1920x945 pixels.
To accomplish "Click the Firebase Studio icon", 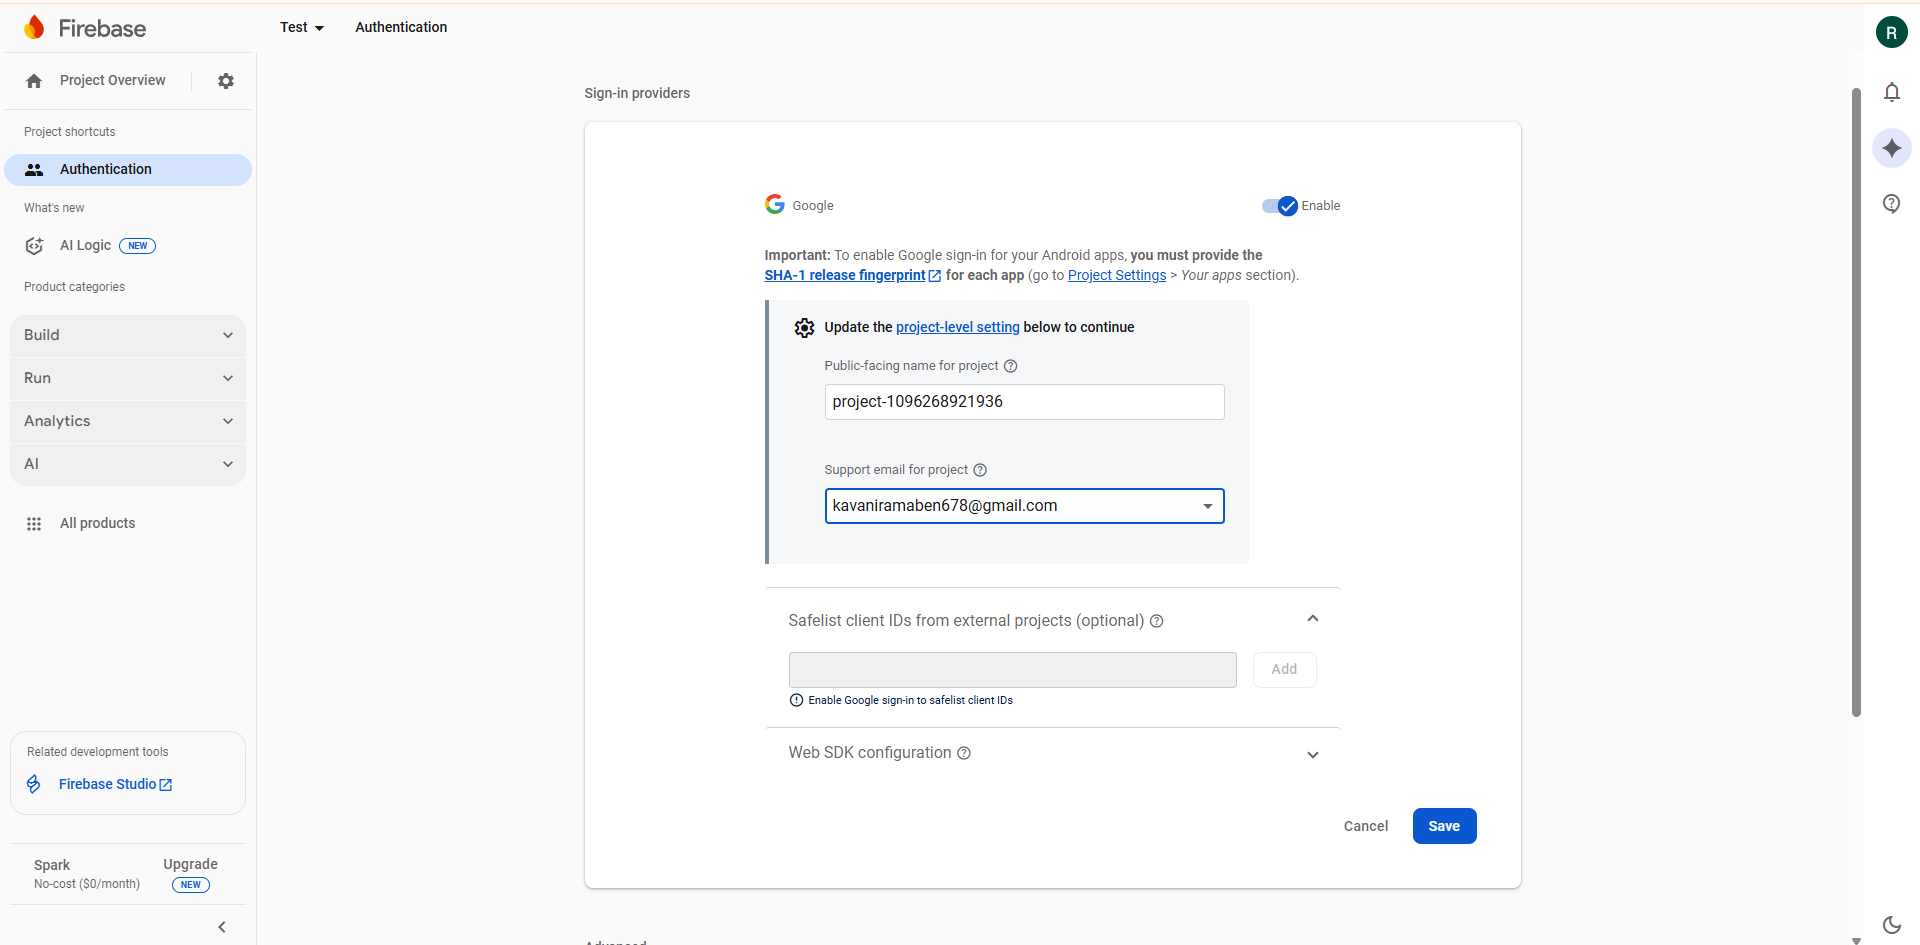I will (34, 784).
